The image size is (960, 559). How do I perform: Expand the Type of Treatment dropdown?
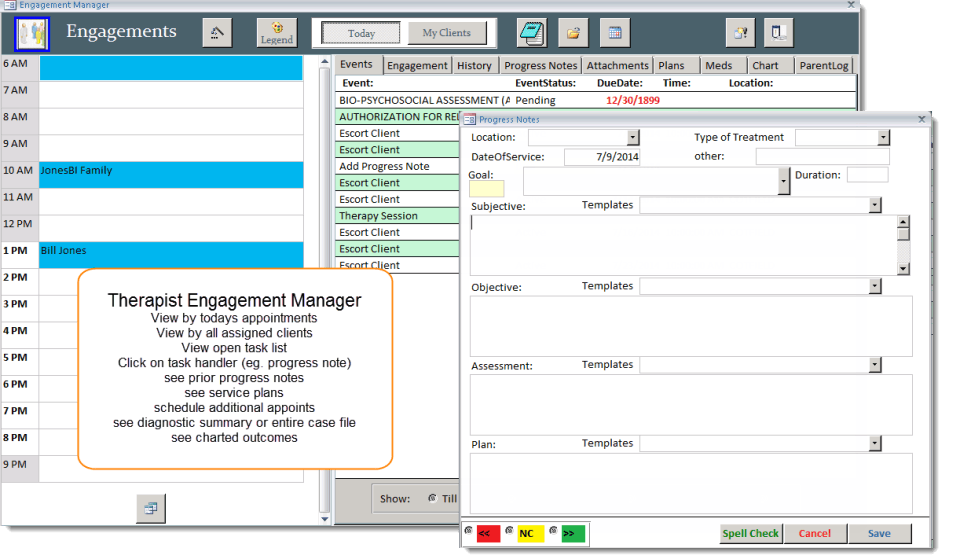coord(883,138)
